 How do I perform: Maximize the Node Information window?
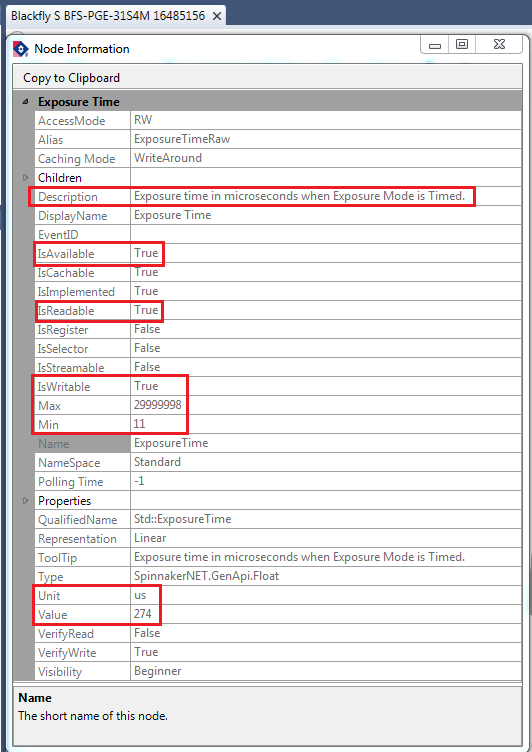(x=461, y=45)
